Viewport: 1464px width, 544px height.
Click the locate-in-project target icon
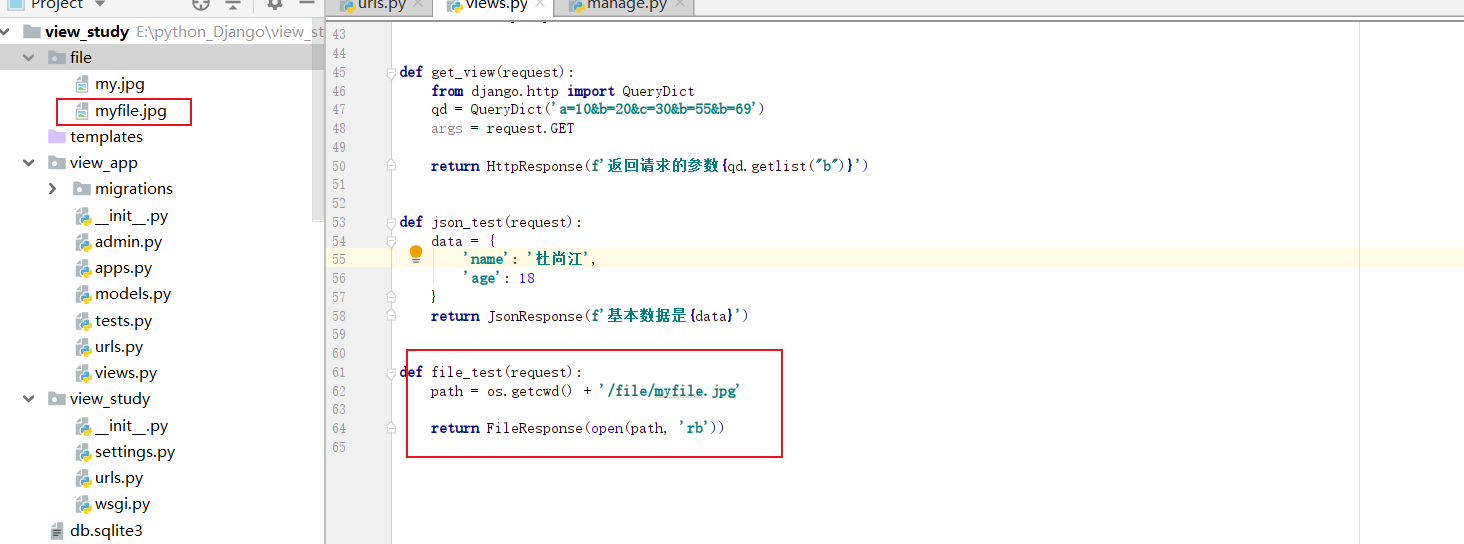coord(201,5)
